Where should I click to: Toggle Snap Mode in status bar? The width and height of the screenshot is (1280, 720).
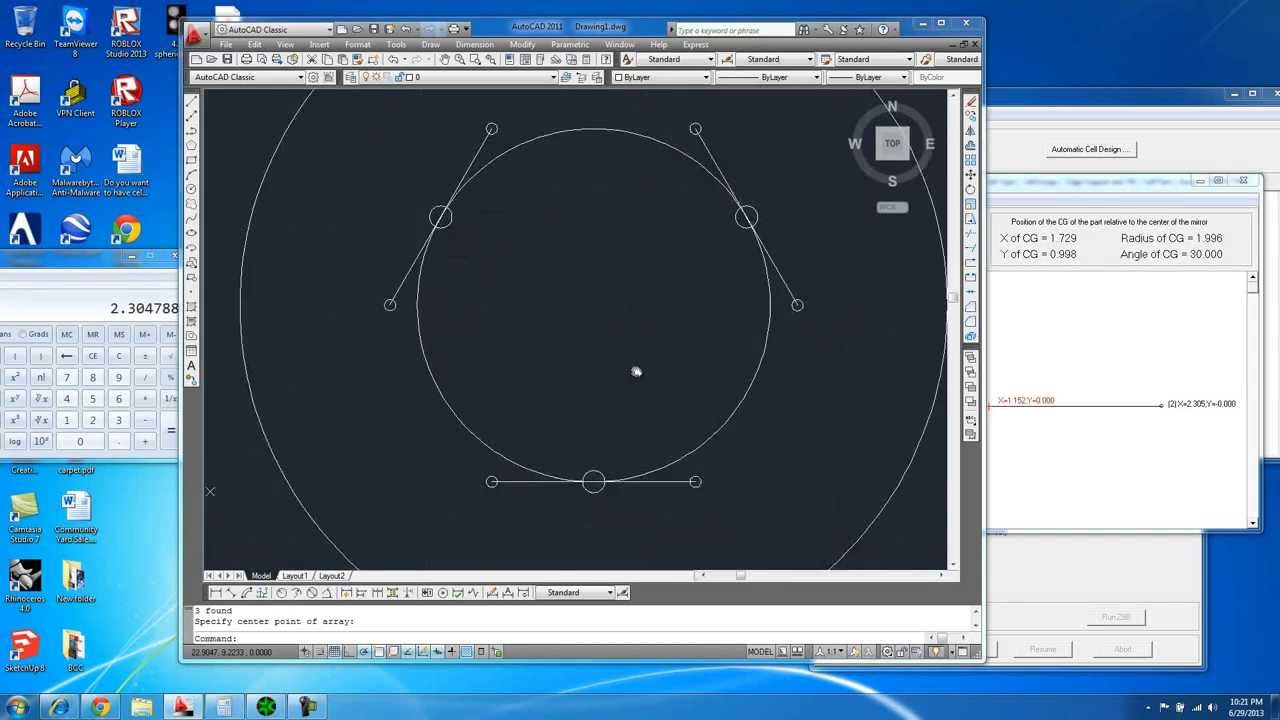[x=320, y=651]
